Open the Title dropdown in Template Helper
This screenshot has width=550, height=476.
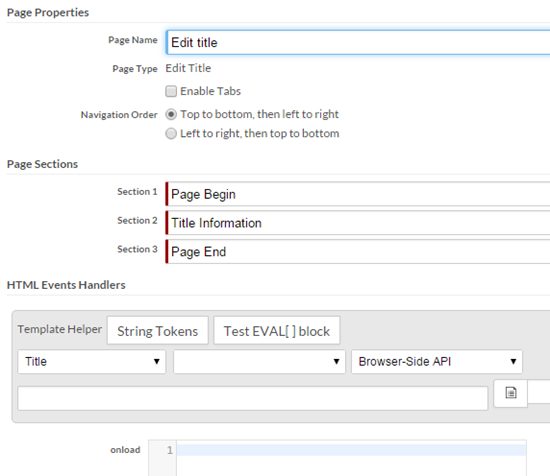click(92, 362)
